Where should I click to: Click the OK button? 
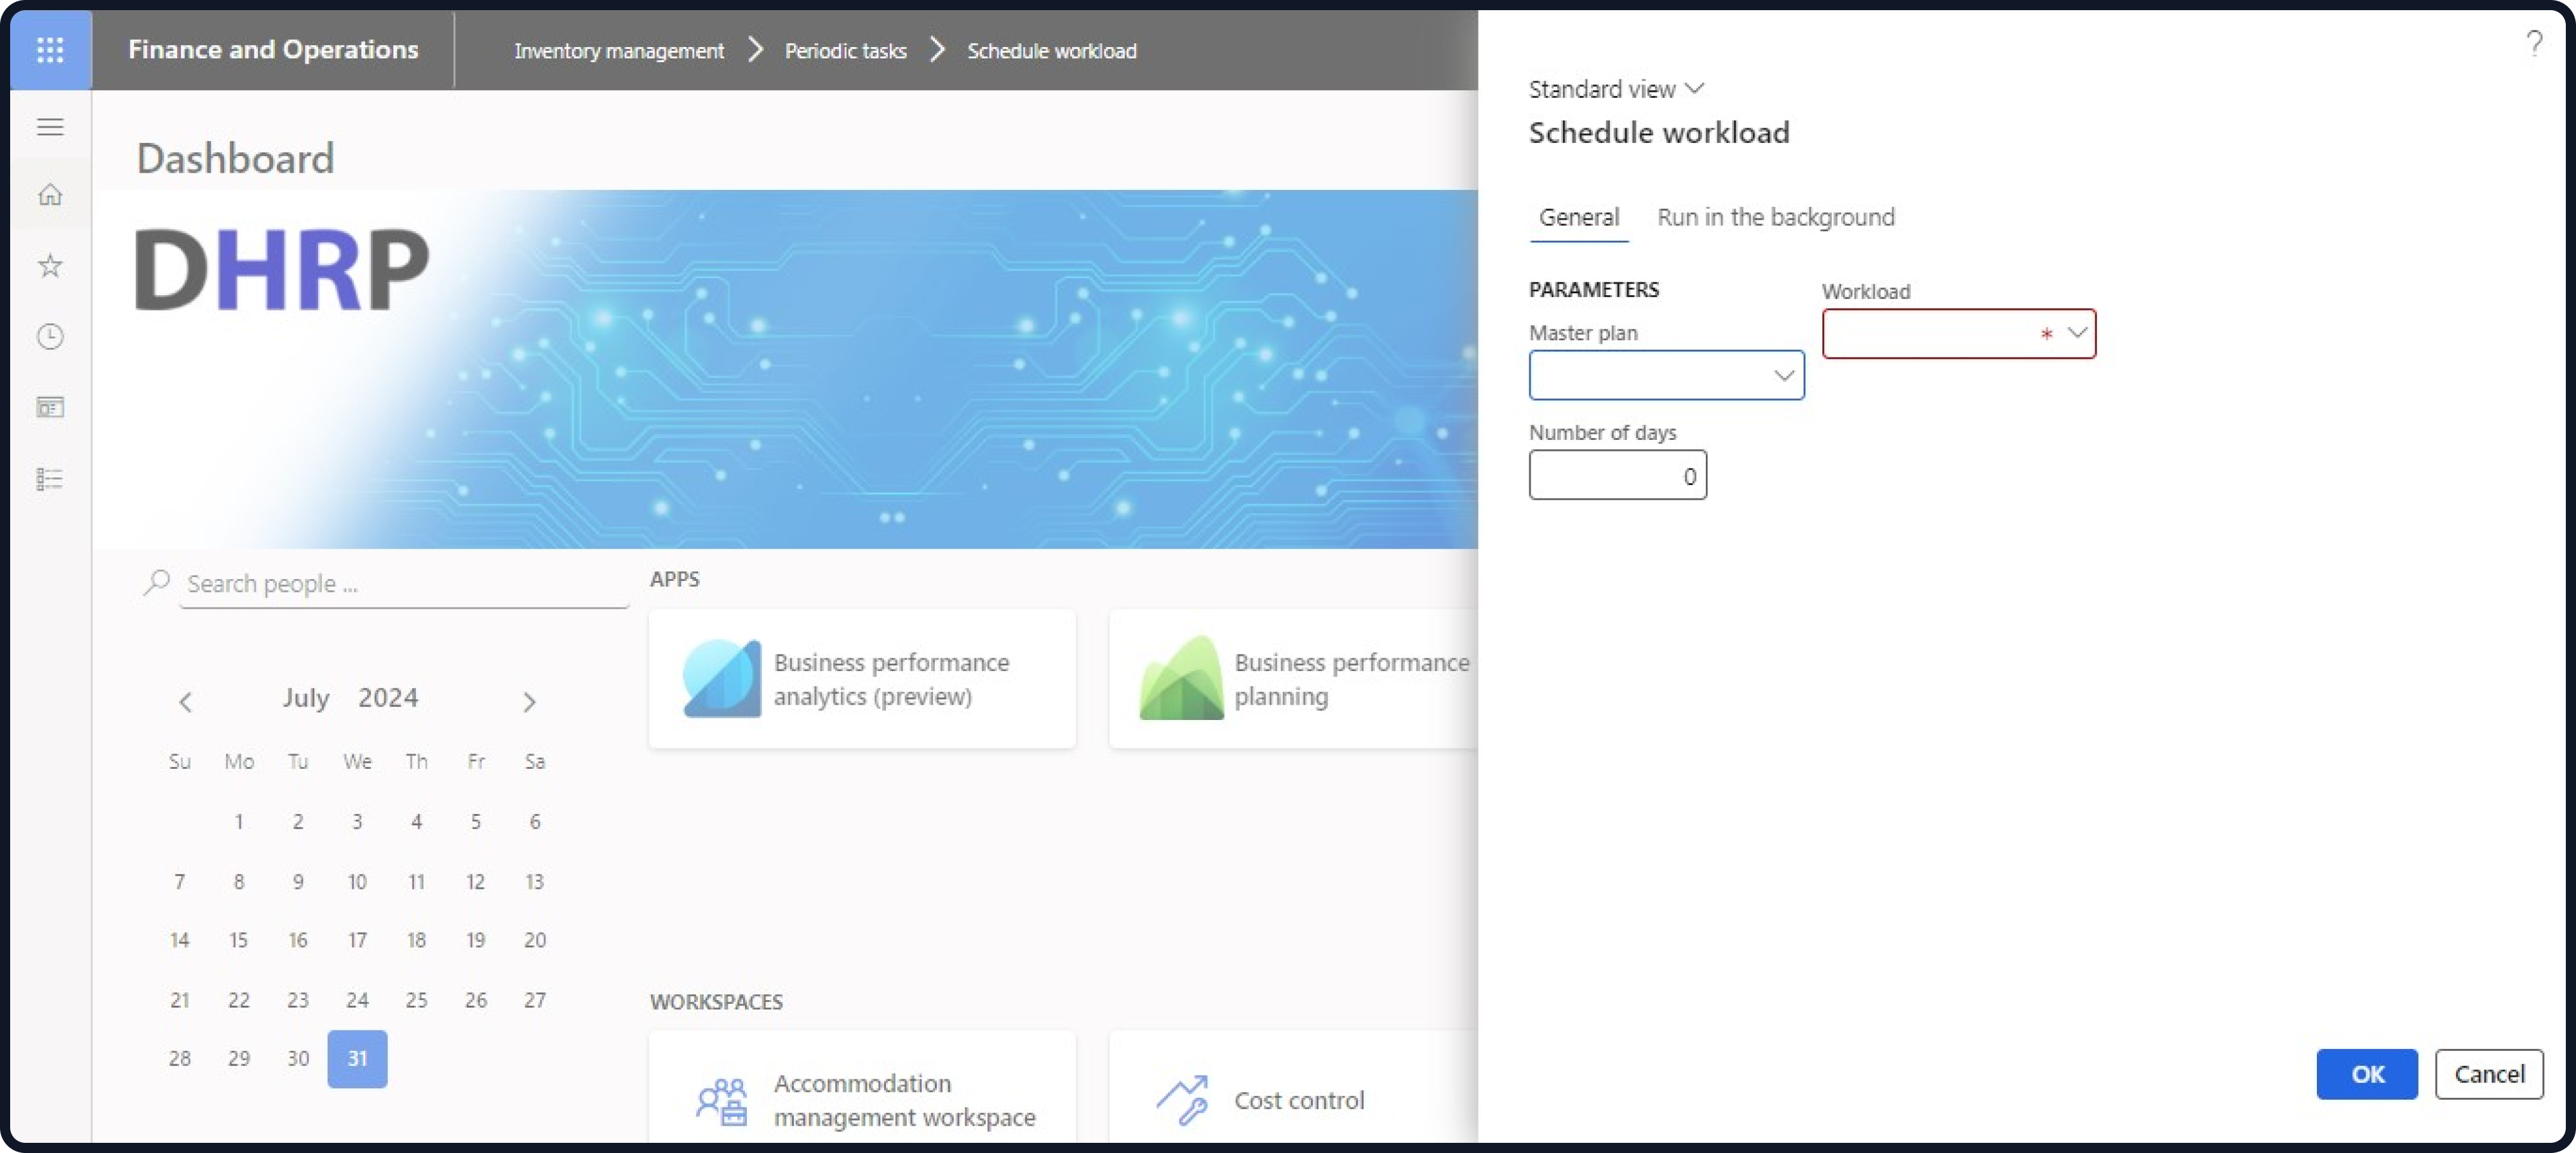click(x=2366, y=1073)
